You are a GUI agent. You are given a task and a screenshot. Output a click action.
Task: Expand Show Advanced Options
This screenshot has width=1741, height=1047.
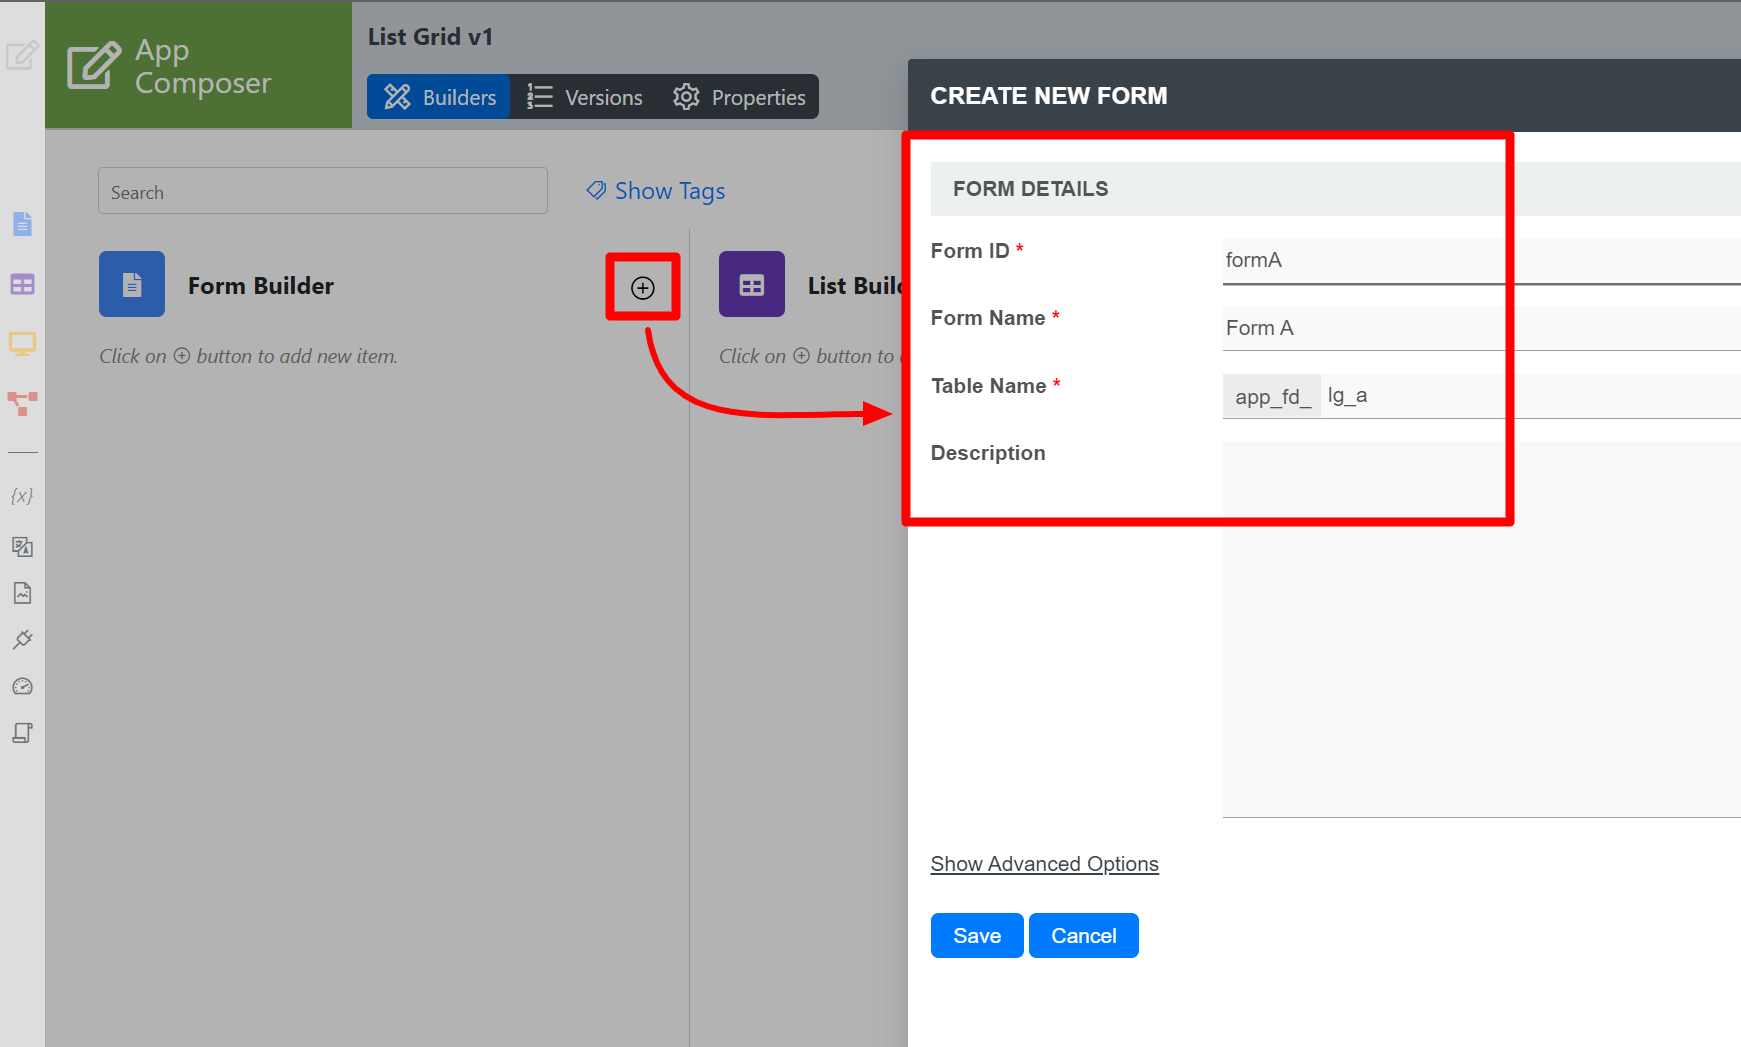tap(1044, 864)
